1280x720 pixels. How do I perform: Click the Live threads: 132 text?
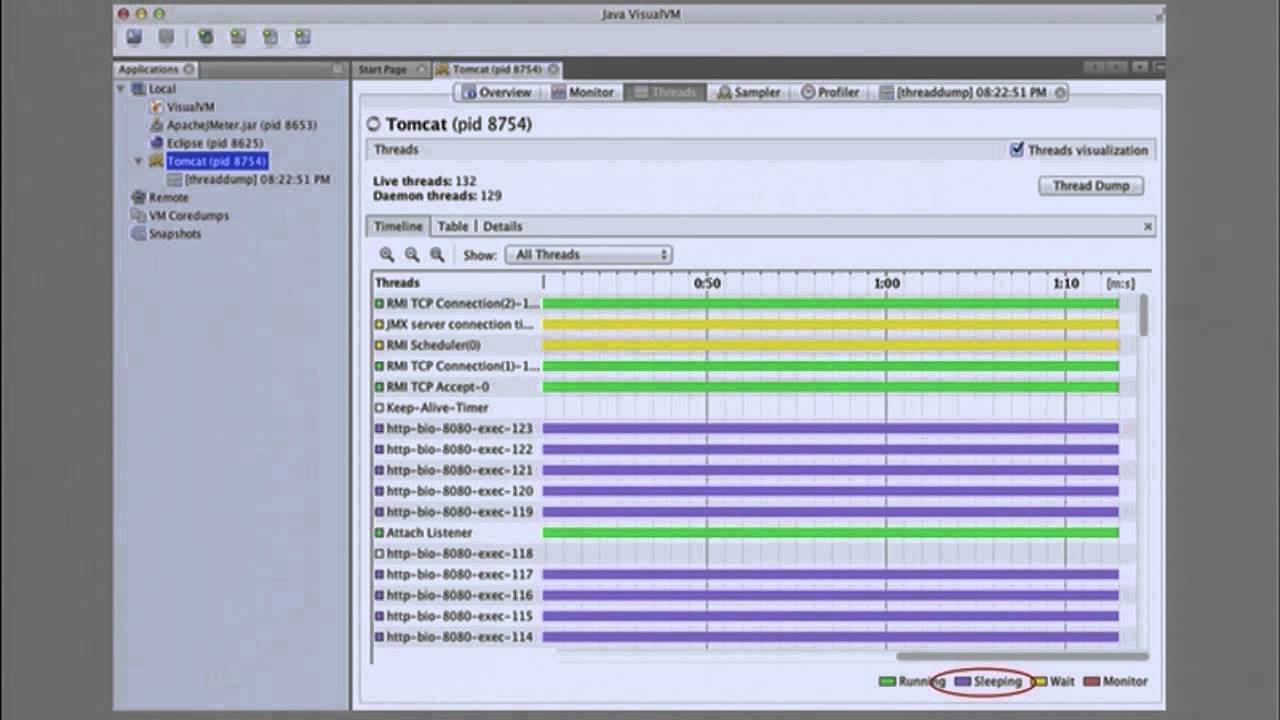click(424, 181)
